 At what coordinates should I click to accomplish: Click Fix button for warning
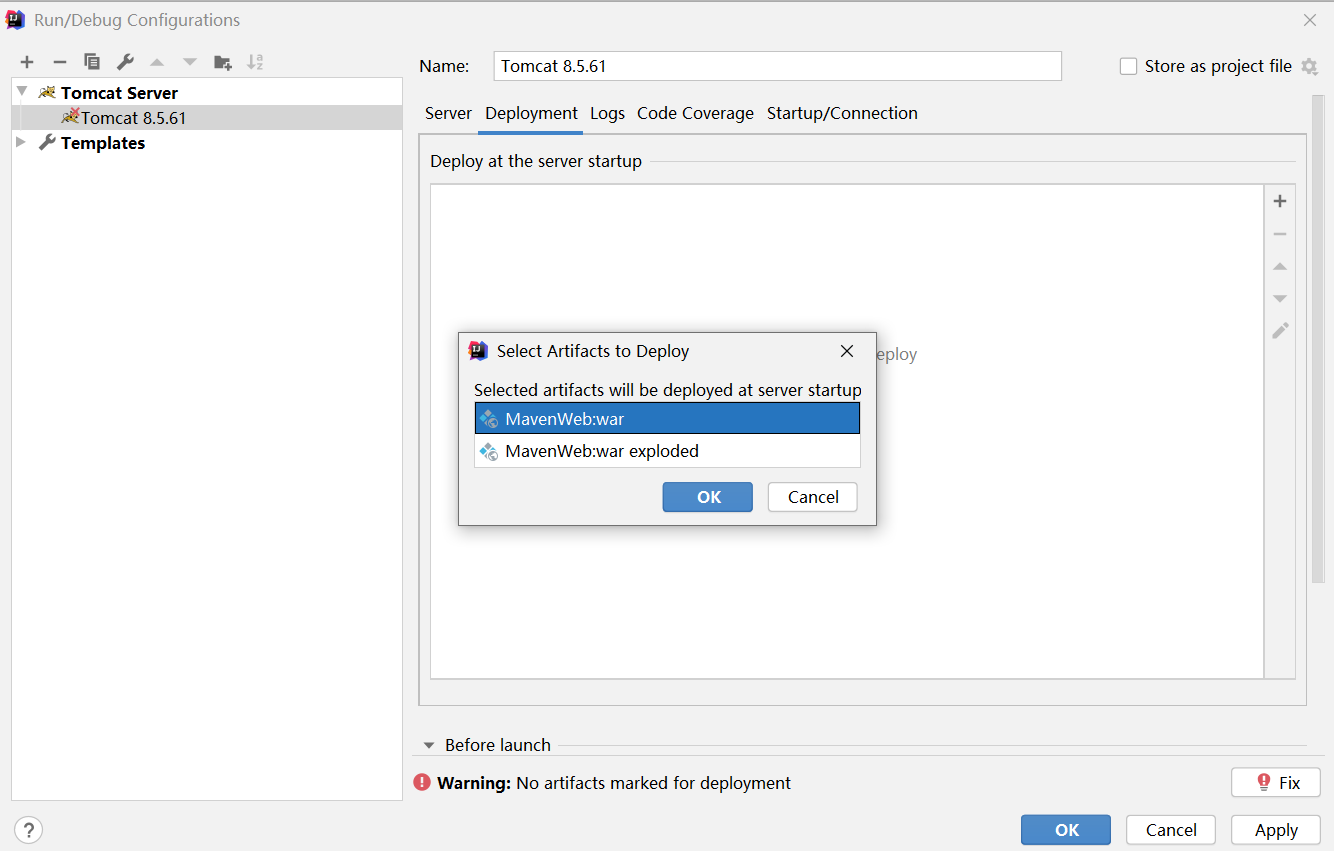tap(1276, 783)
